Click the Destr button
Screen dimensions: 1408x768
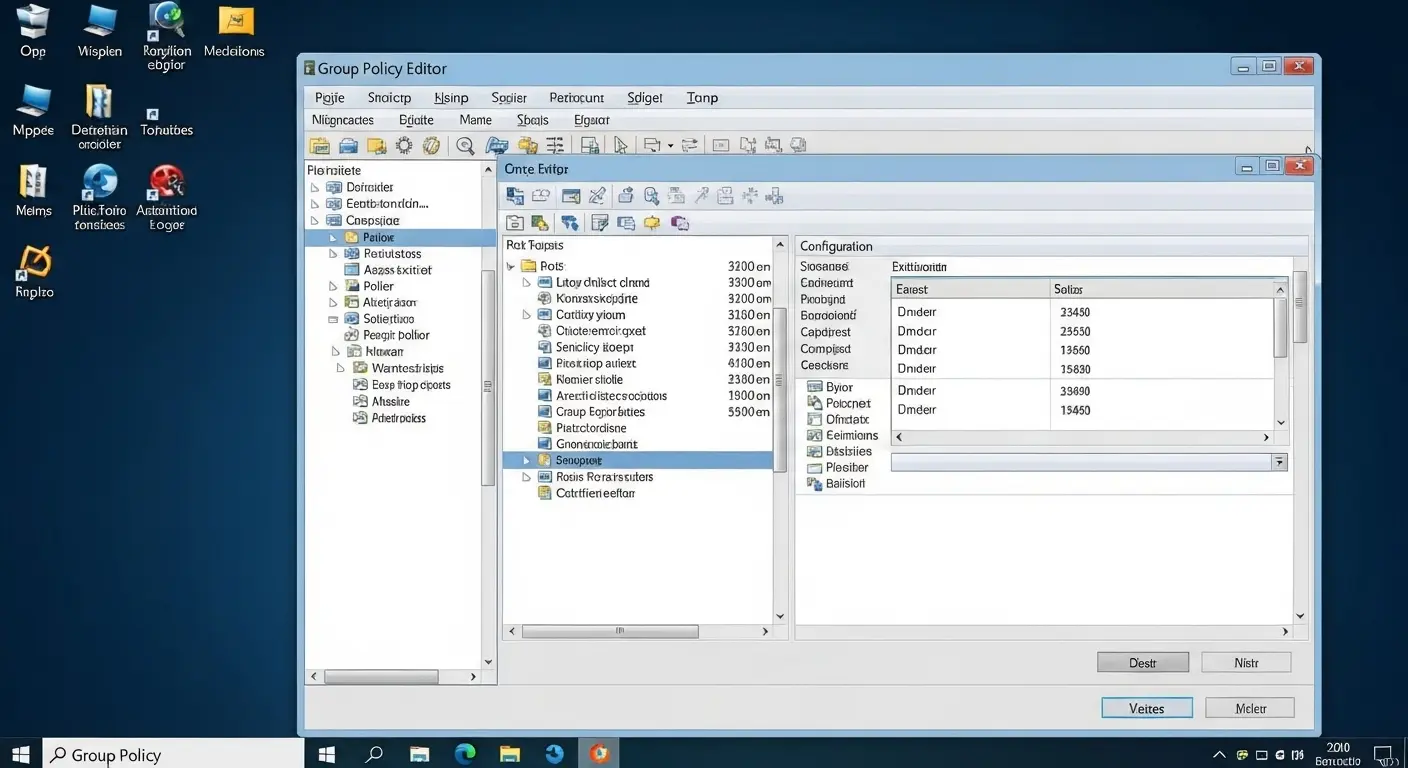[1143, 662]
